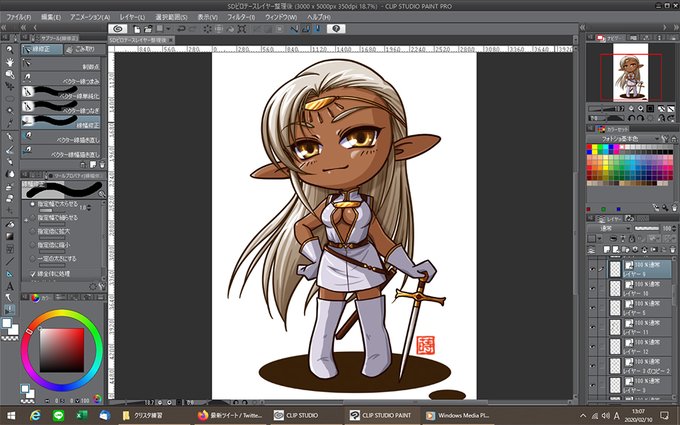Select the ベクター線つまみ sub tool
680x425 pixels.
[61, 78]
